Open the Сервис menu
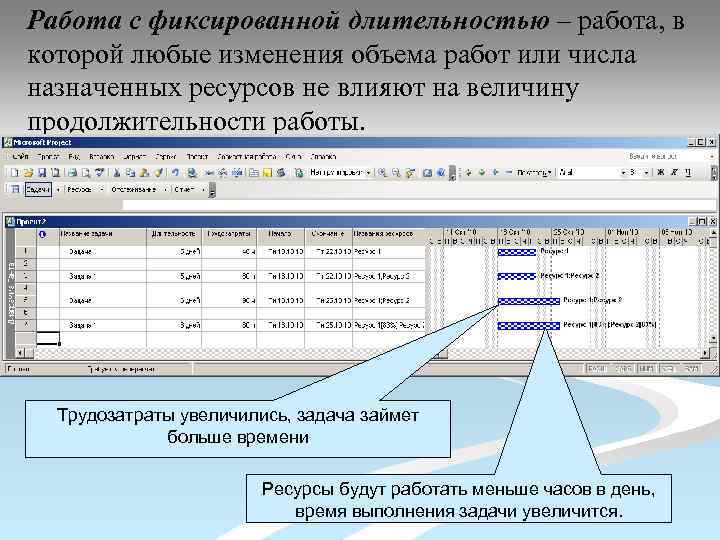 pyautogui.click(x=166, y=157)
